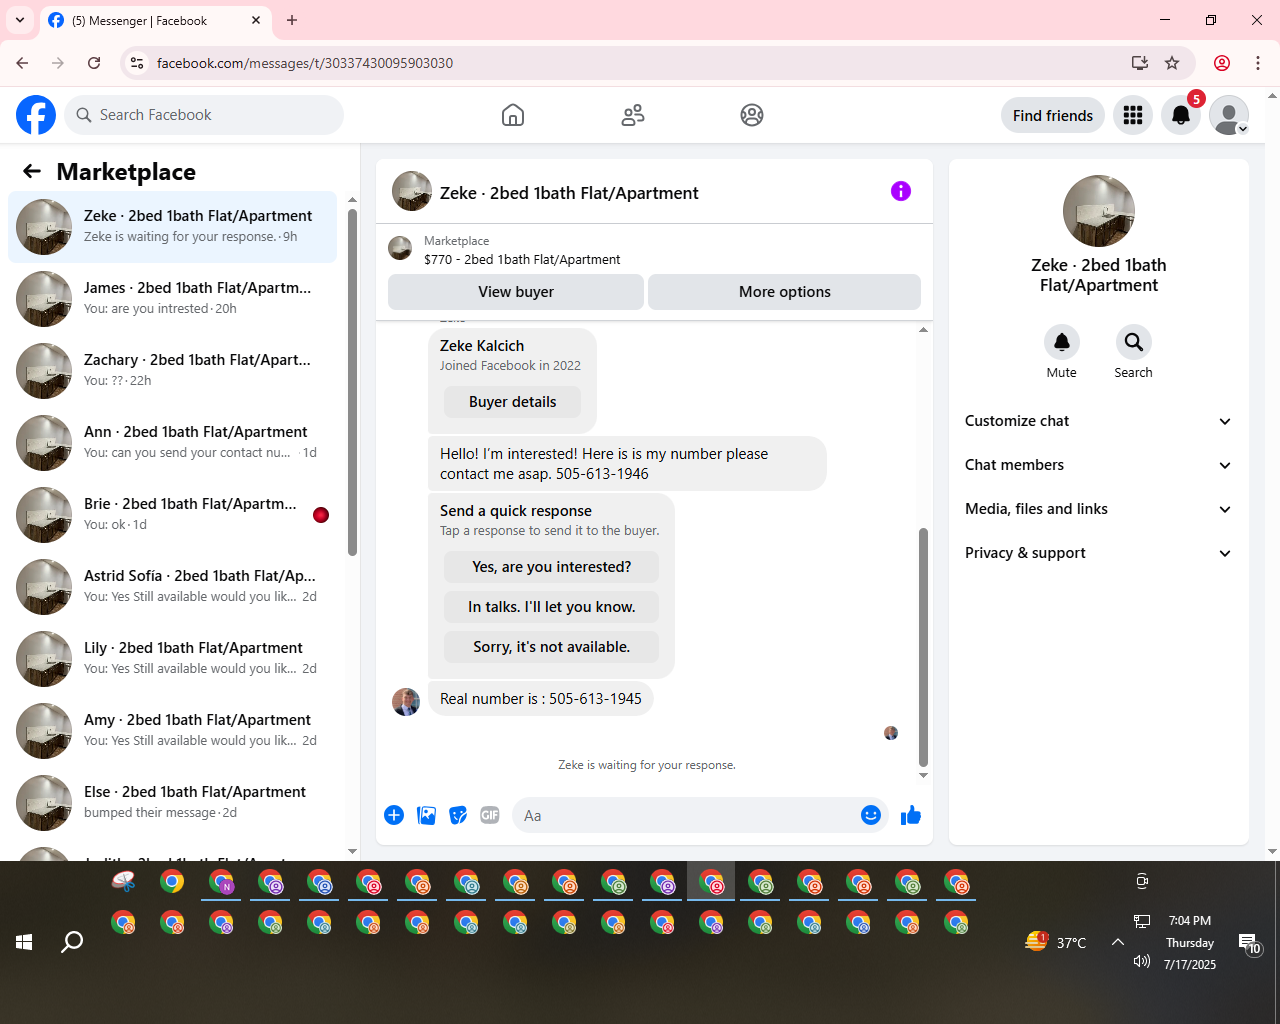Click the volume icon in system tray

click(1142, 961)
